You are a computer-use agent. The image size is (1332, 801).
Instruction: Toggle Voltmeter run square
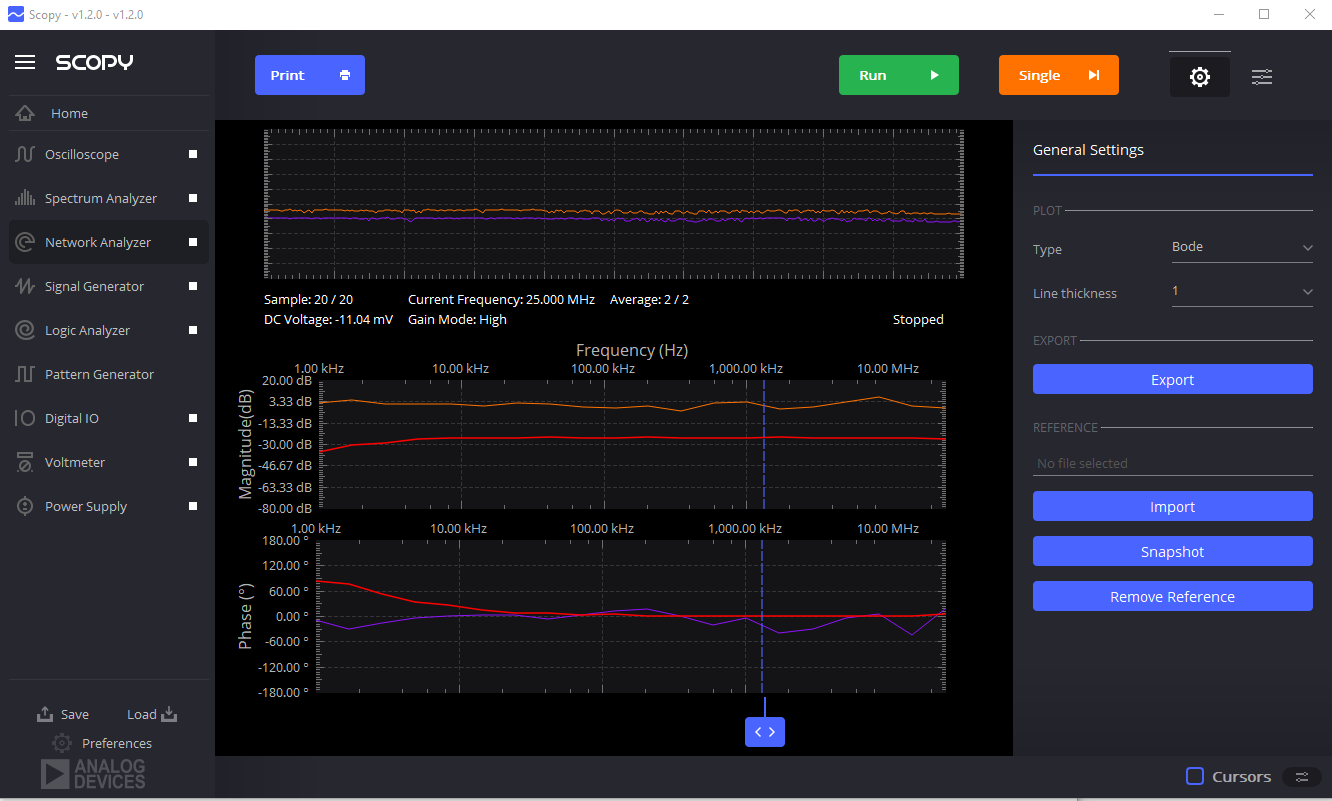click(193, 462)
